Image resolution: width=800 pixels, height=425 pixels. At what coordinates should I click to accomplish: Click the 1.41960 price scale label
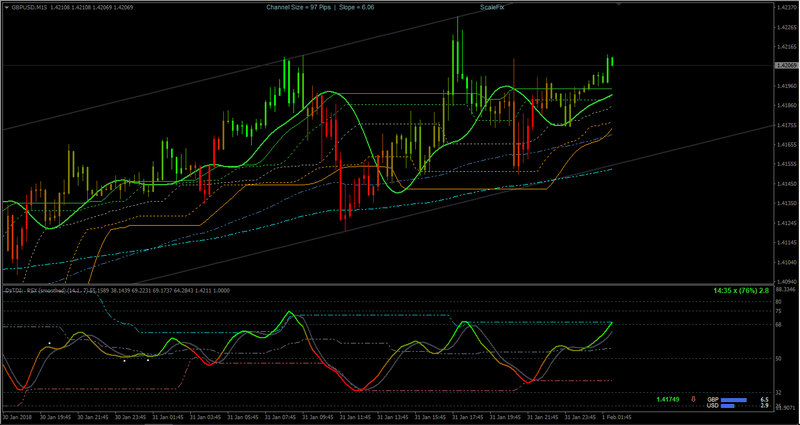pos(787,86)
